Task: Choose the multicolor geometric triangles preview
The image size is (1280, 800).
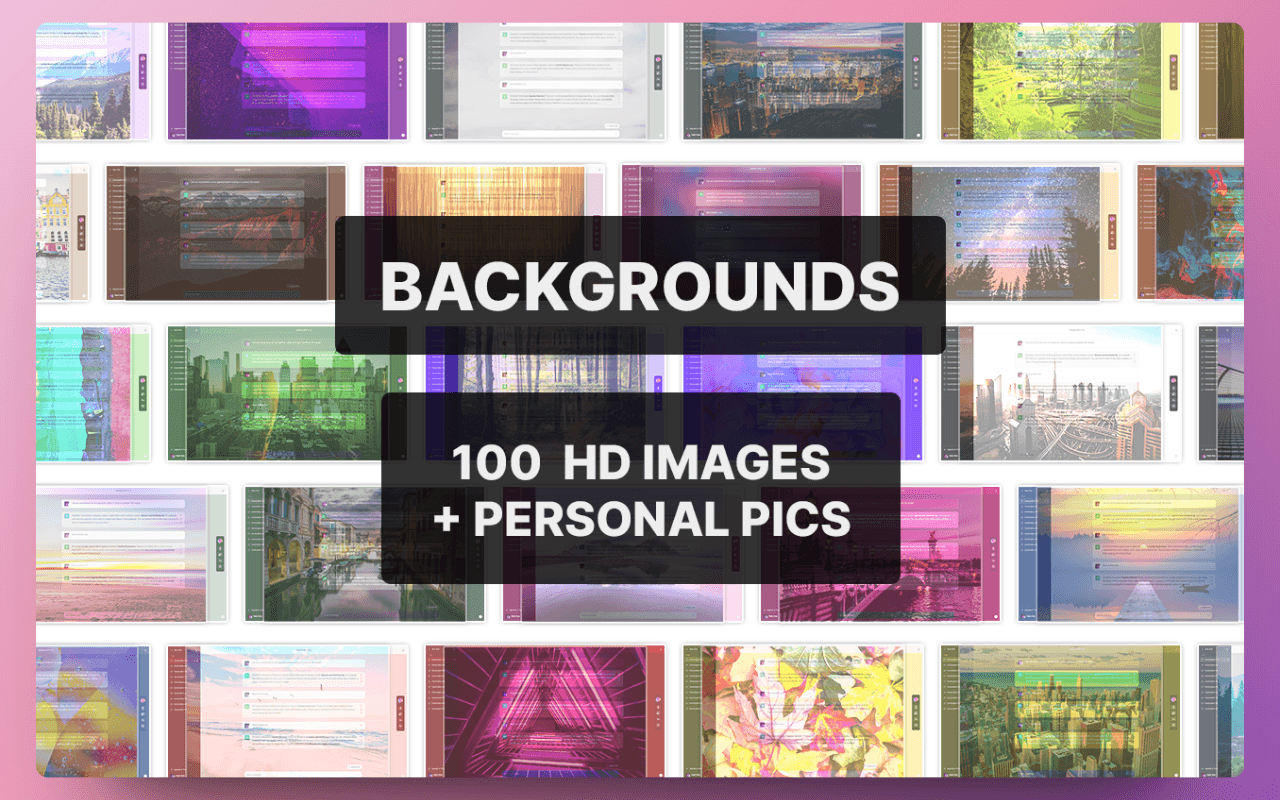Action: 93,711
